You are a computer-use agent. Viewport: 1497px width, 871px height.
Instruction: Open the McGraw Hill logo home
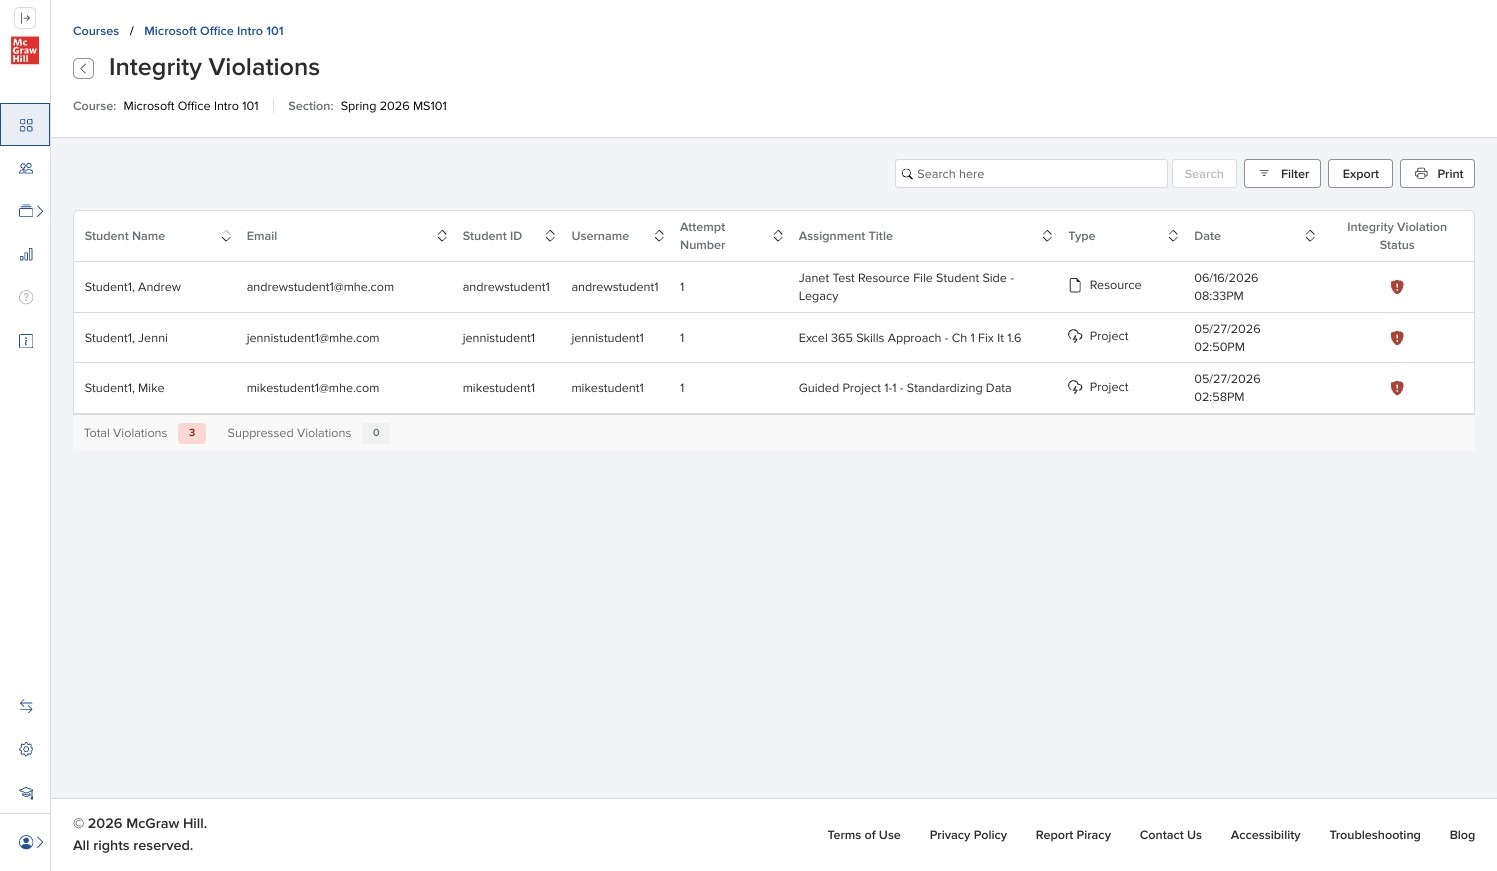25,50
